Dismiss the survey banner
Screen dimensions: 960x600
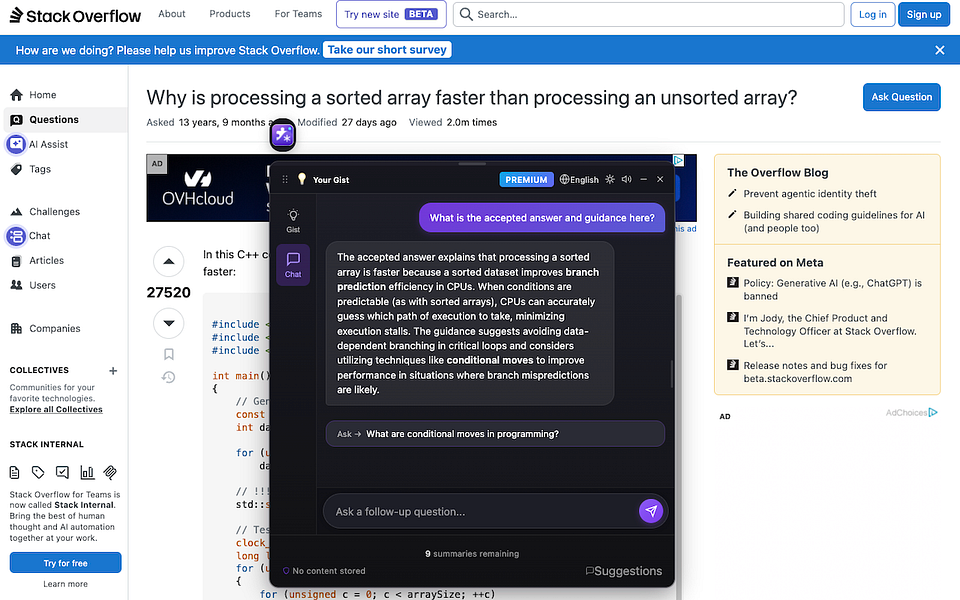coord(940,50)
